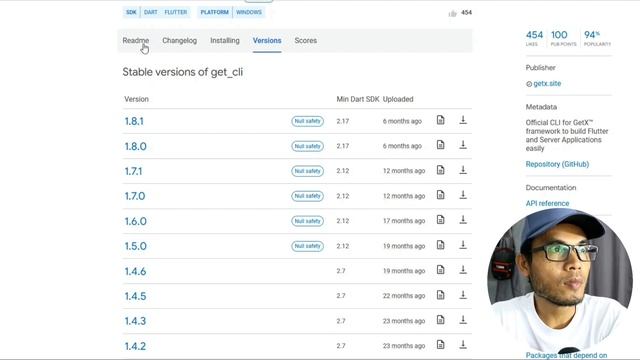This screenshot has width=640, height=360.
Task: Open documentation icon for version 1.4.3
Action: (x=440, y=320)
